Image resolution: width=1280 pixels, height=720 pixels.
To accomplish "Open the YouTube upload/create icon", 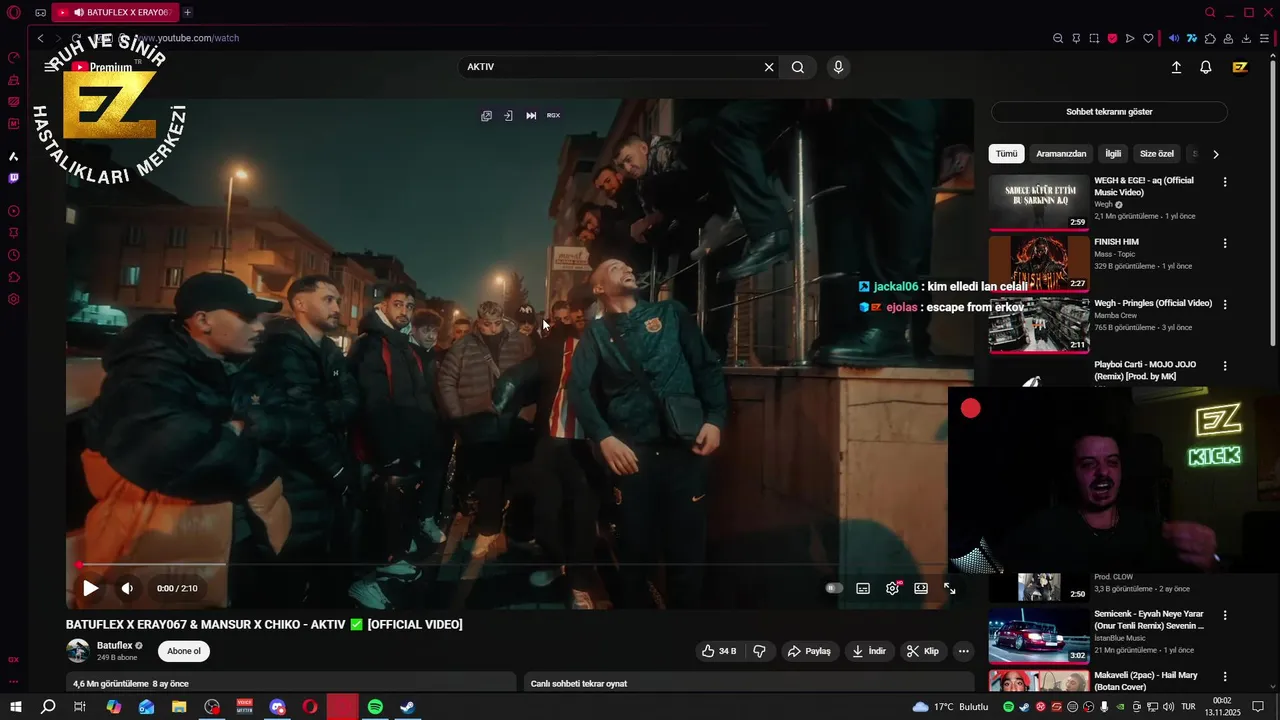I will click(x=1176, y=67).
